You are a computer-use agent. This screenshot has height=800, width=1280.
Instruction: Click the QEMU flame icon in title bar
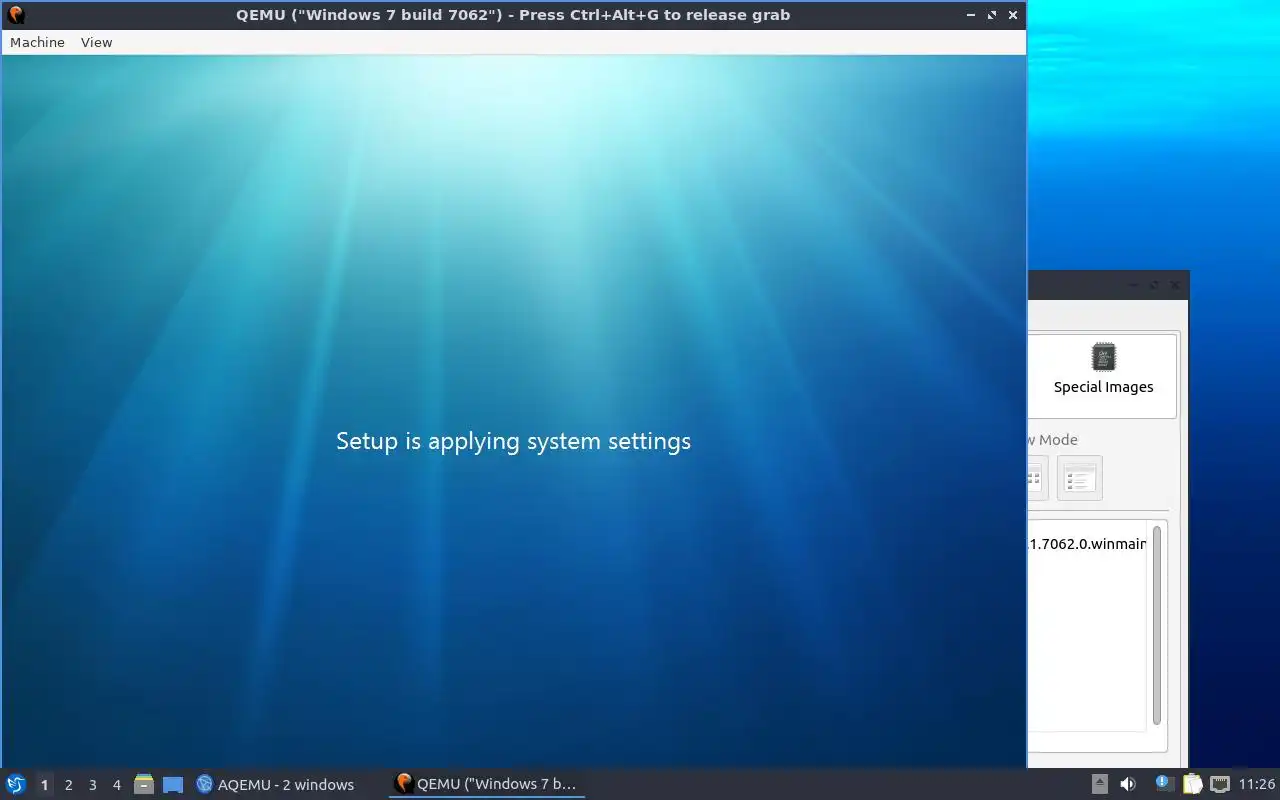click(15, 15)
